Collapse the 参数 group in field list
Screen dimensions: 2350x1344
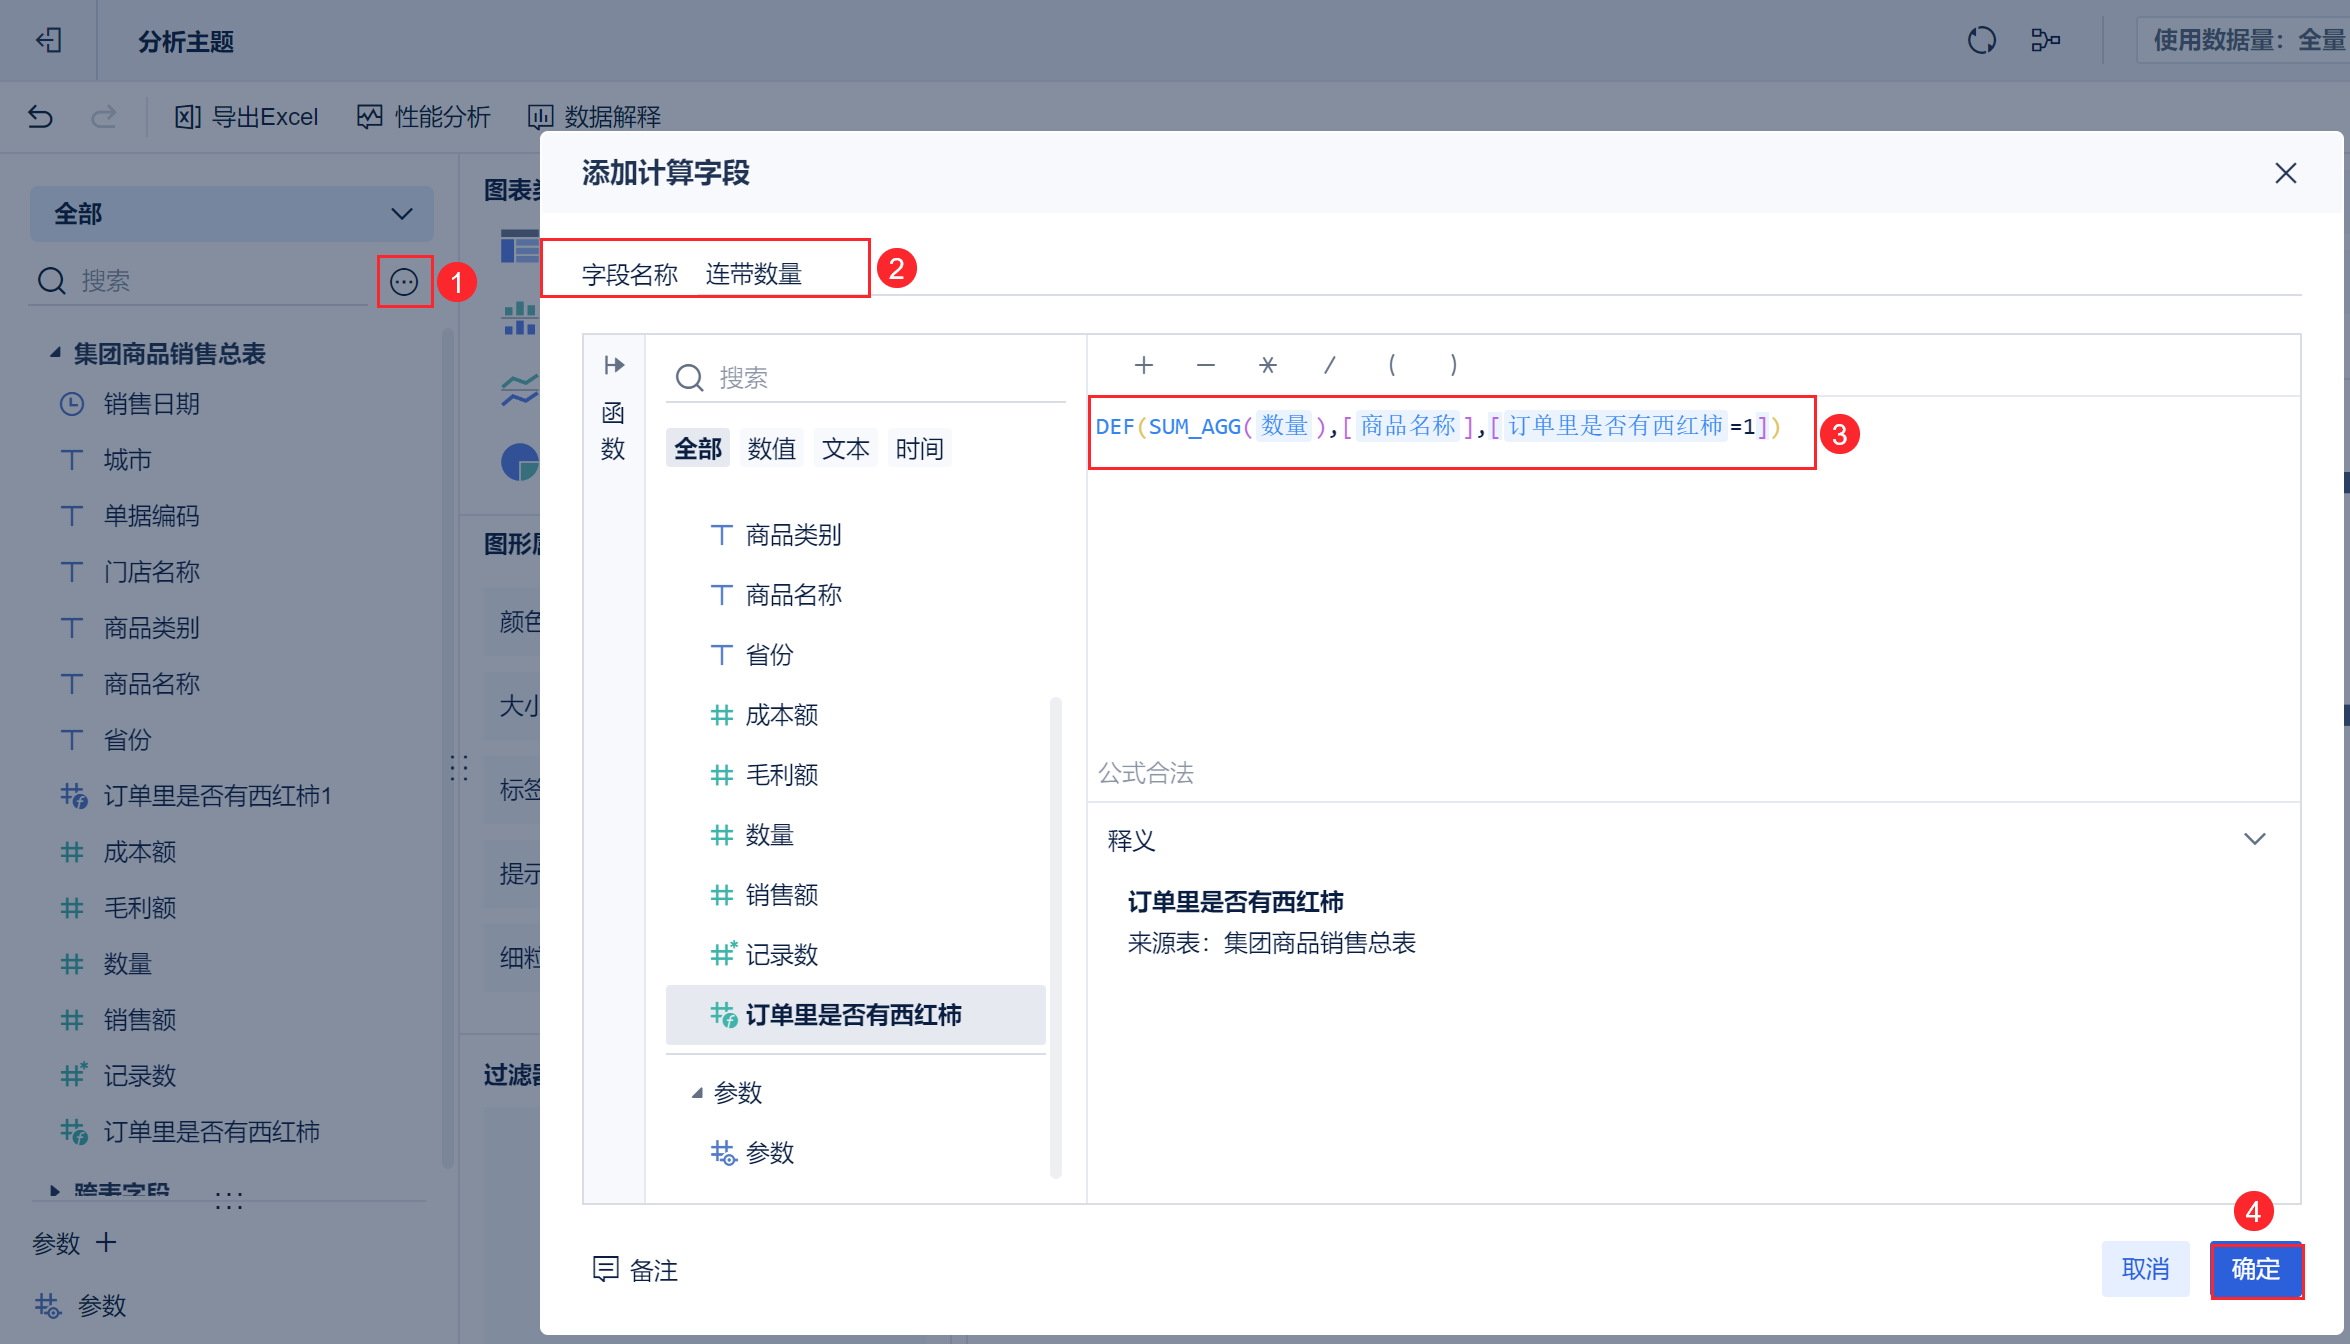click(x=697, y=1093)
